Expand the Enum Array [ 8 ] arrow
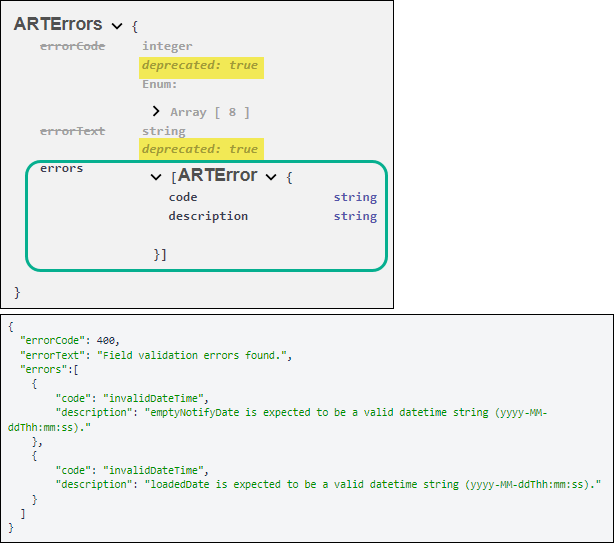 click(x=157, y=111)
